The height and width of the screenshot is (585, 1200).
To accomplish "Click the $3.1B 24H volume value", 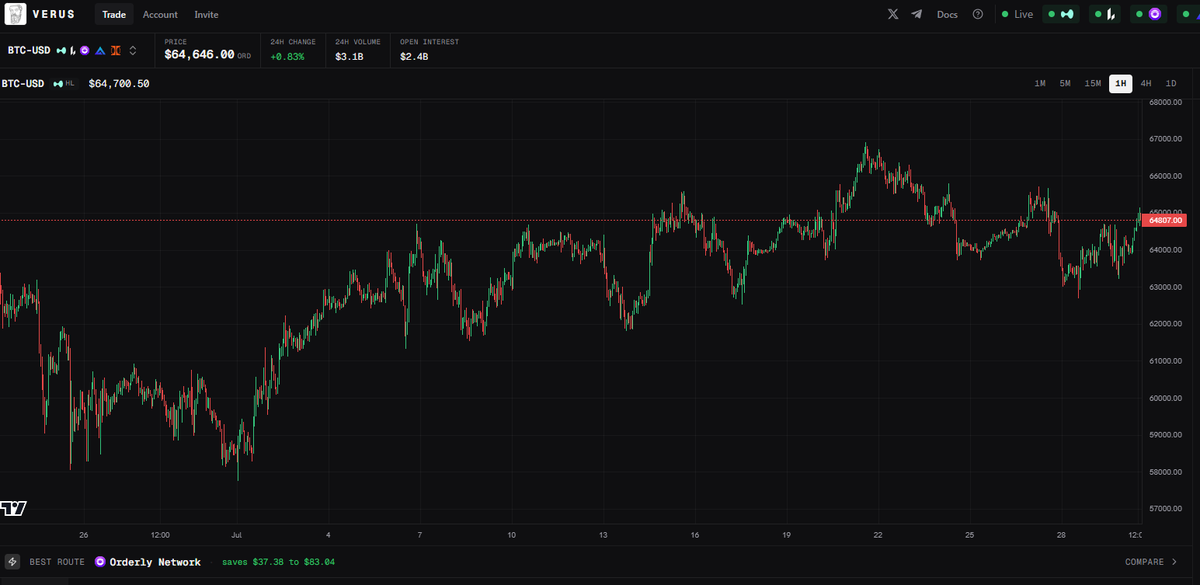I will coord(349,56).
